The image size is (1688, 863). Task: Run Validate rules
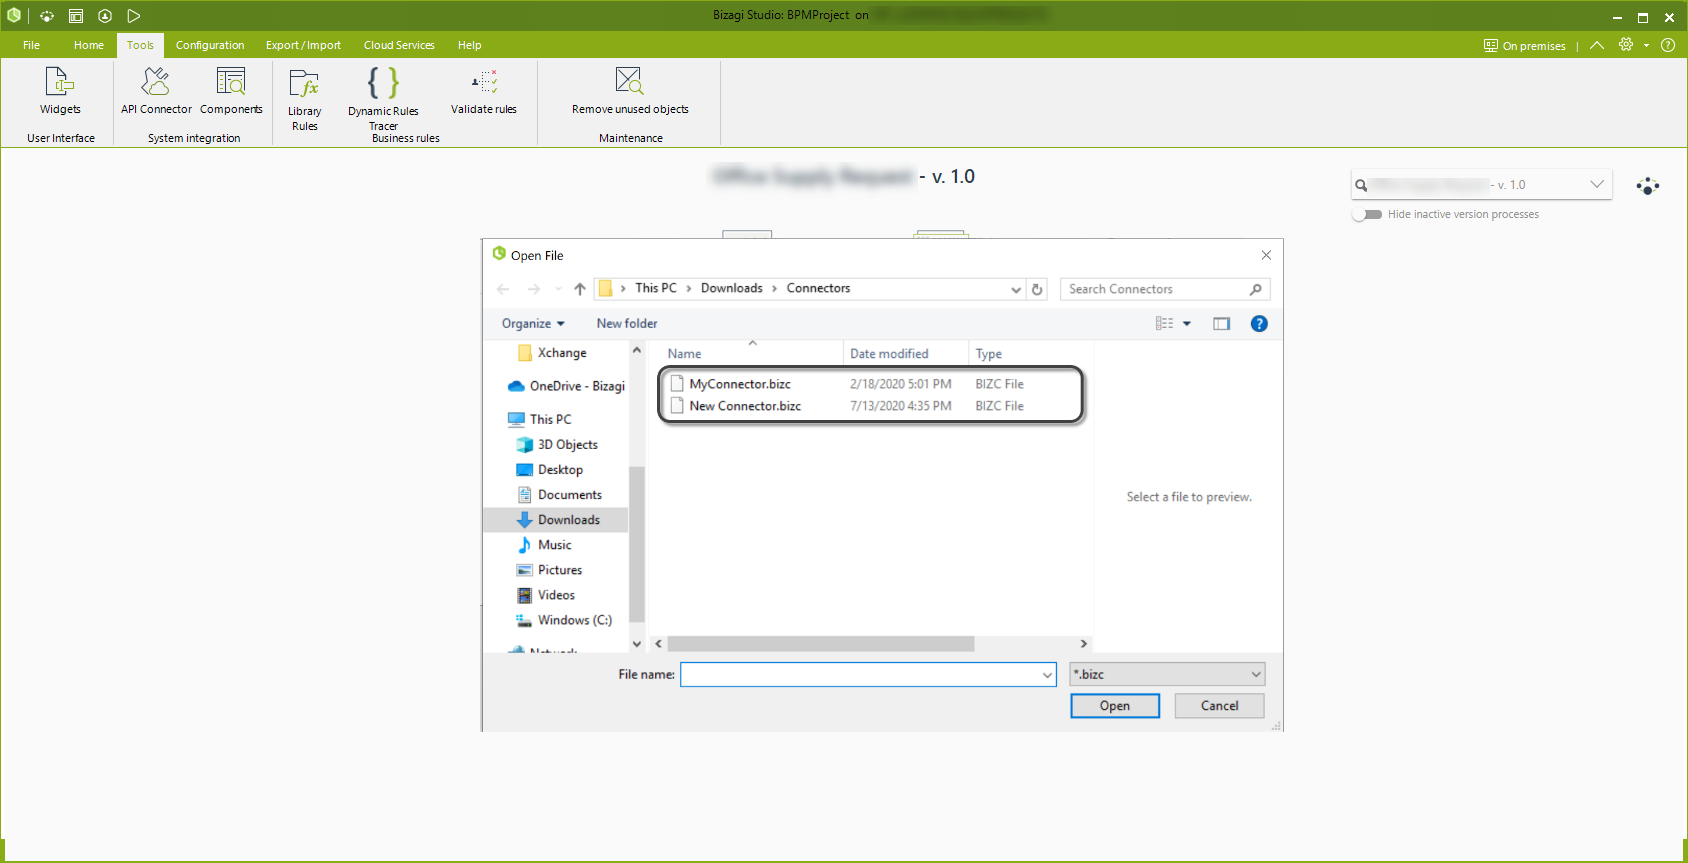tap(484, 91)
